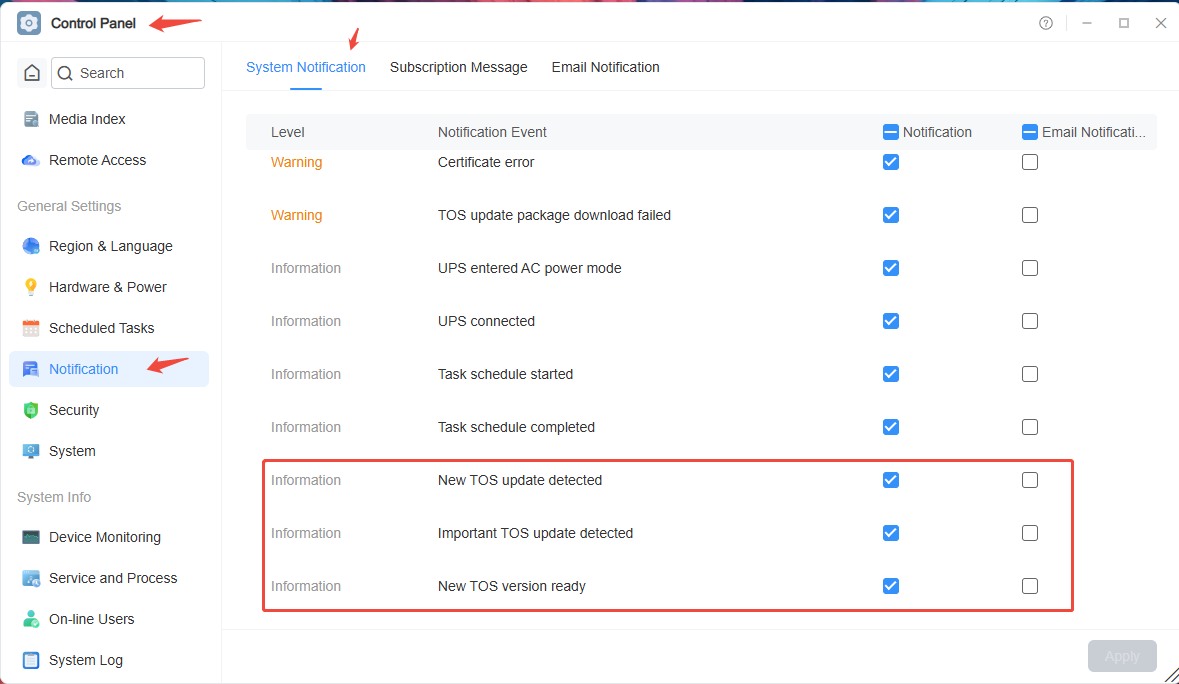This screenshot has height=684, width=1179.
Task: Click the System Log icon
Action: coord(31,660)
